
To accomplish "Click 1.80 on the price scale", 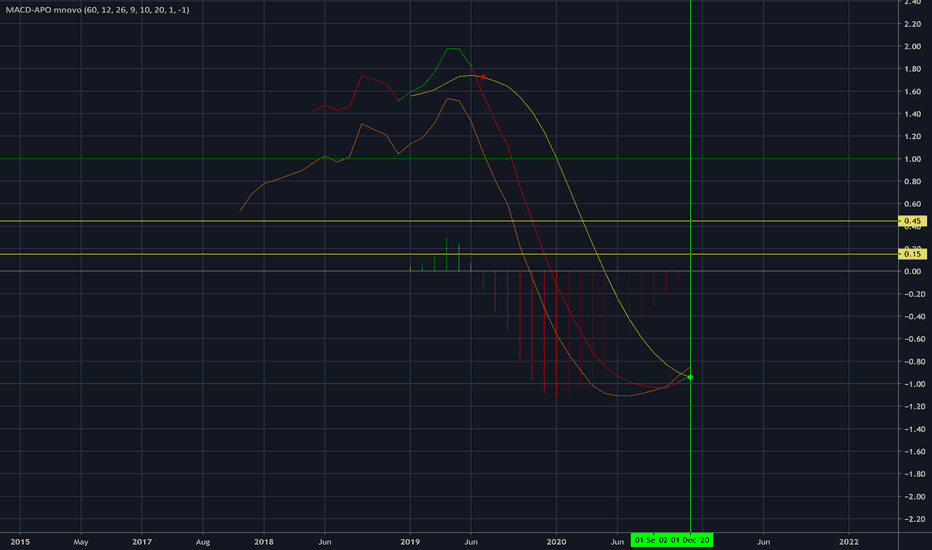I will tap(912, 69).
